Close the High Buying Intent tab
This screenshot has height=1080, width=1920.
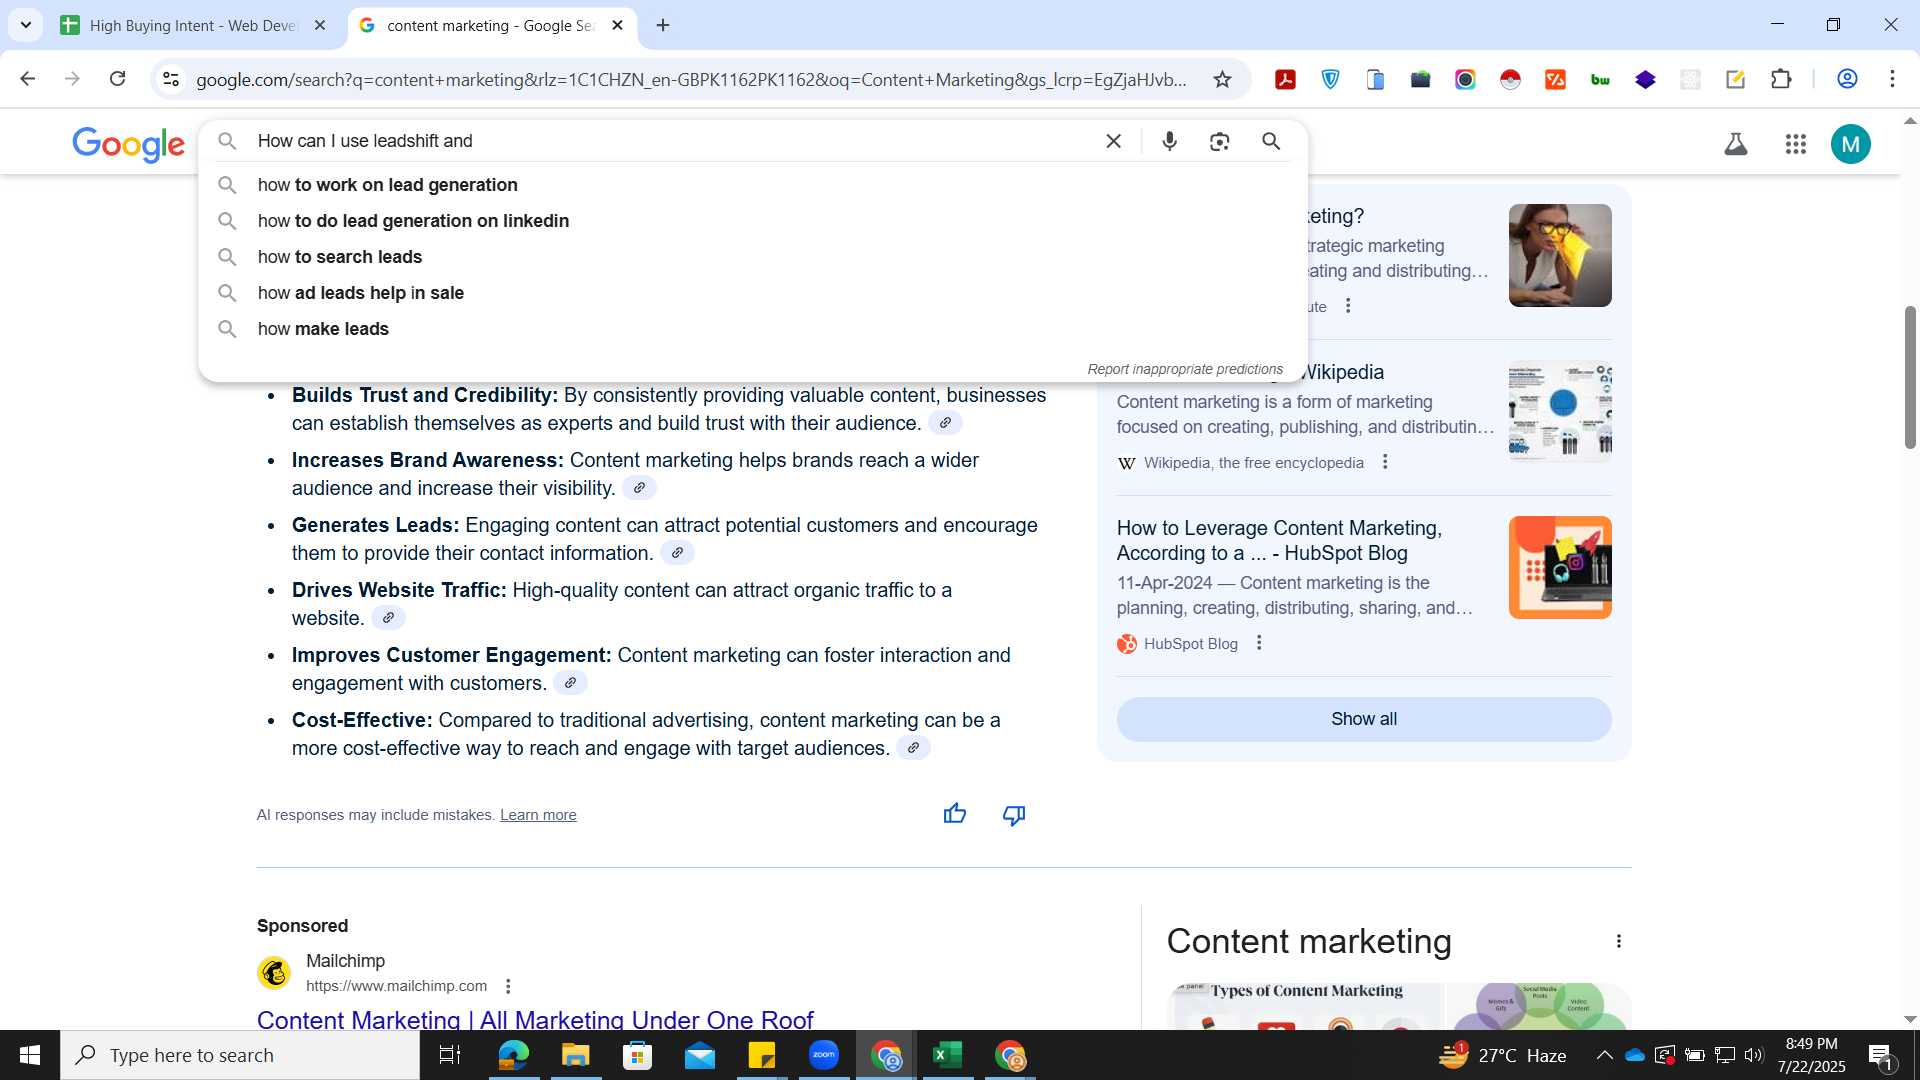click(x=320, y=25)
